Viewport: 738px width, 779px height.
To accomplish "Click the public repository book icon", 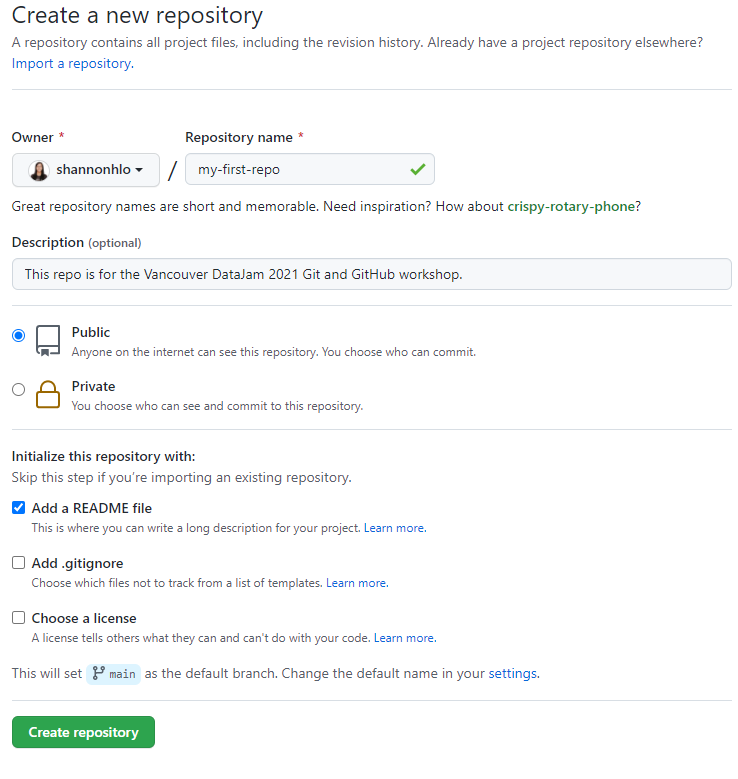I will click(x=48, y=340).
